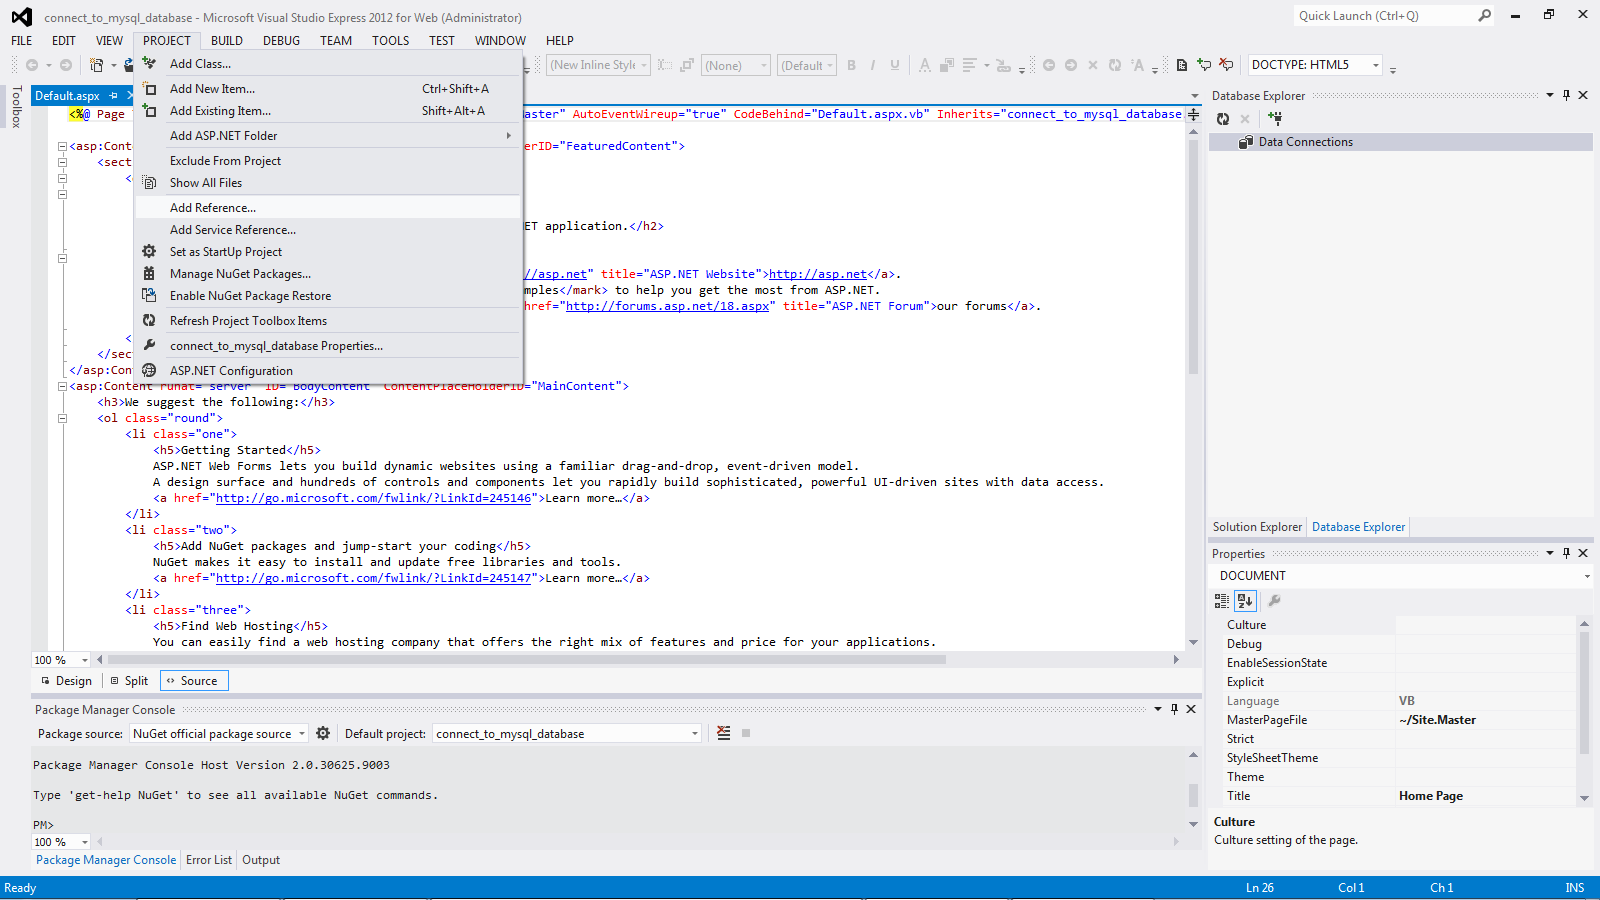
Task: Expand the Package source dropdown
Action: point(301,734)
